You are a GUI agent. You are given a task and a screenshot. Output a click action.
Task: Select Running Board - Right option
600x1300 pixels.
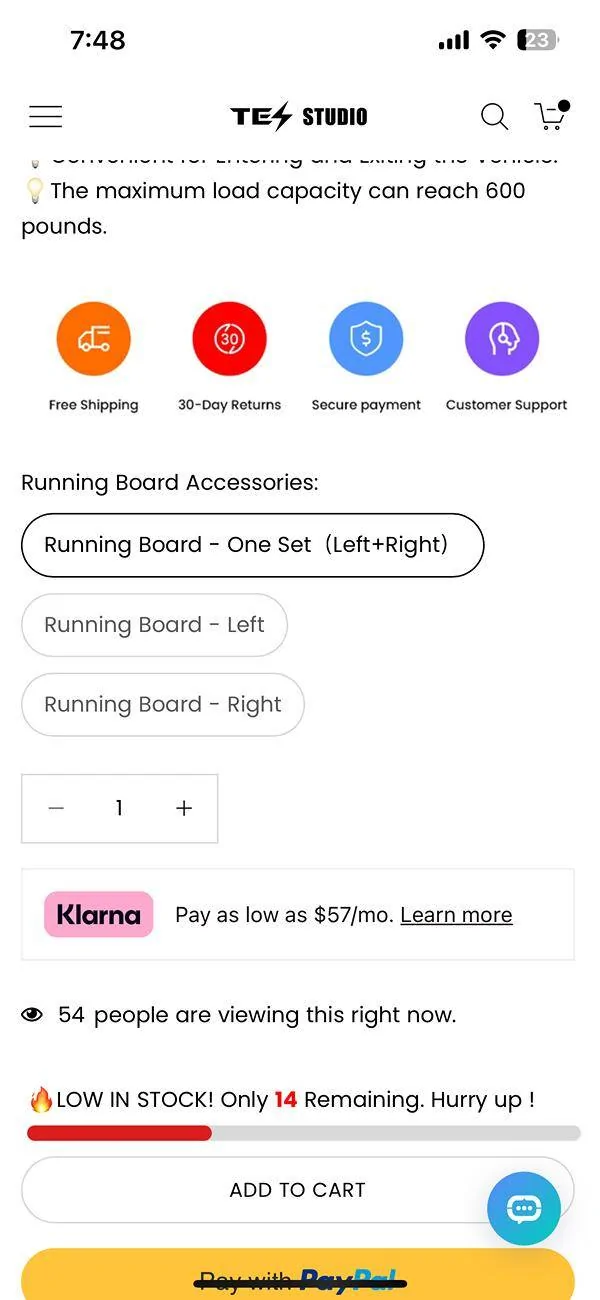pos(162,705)
